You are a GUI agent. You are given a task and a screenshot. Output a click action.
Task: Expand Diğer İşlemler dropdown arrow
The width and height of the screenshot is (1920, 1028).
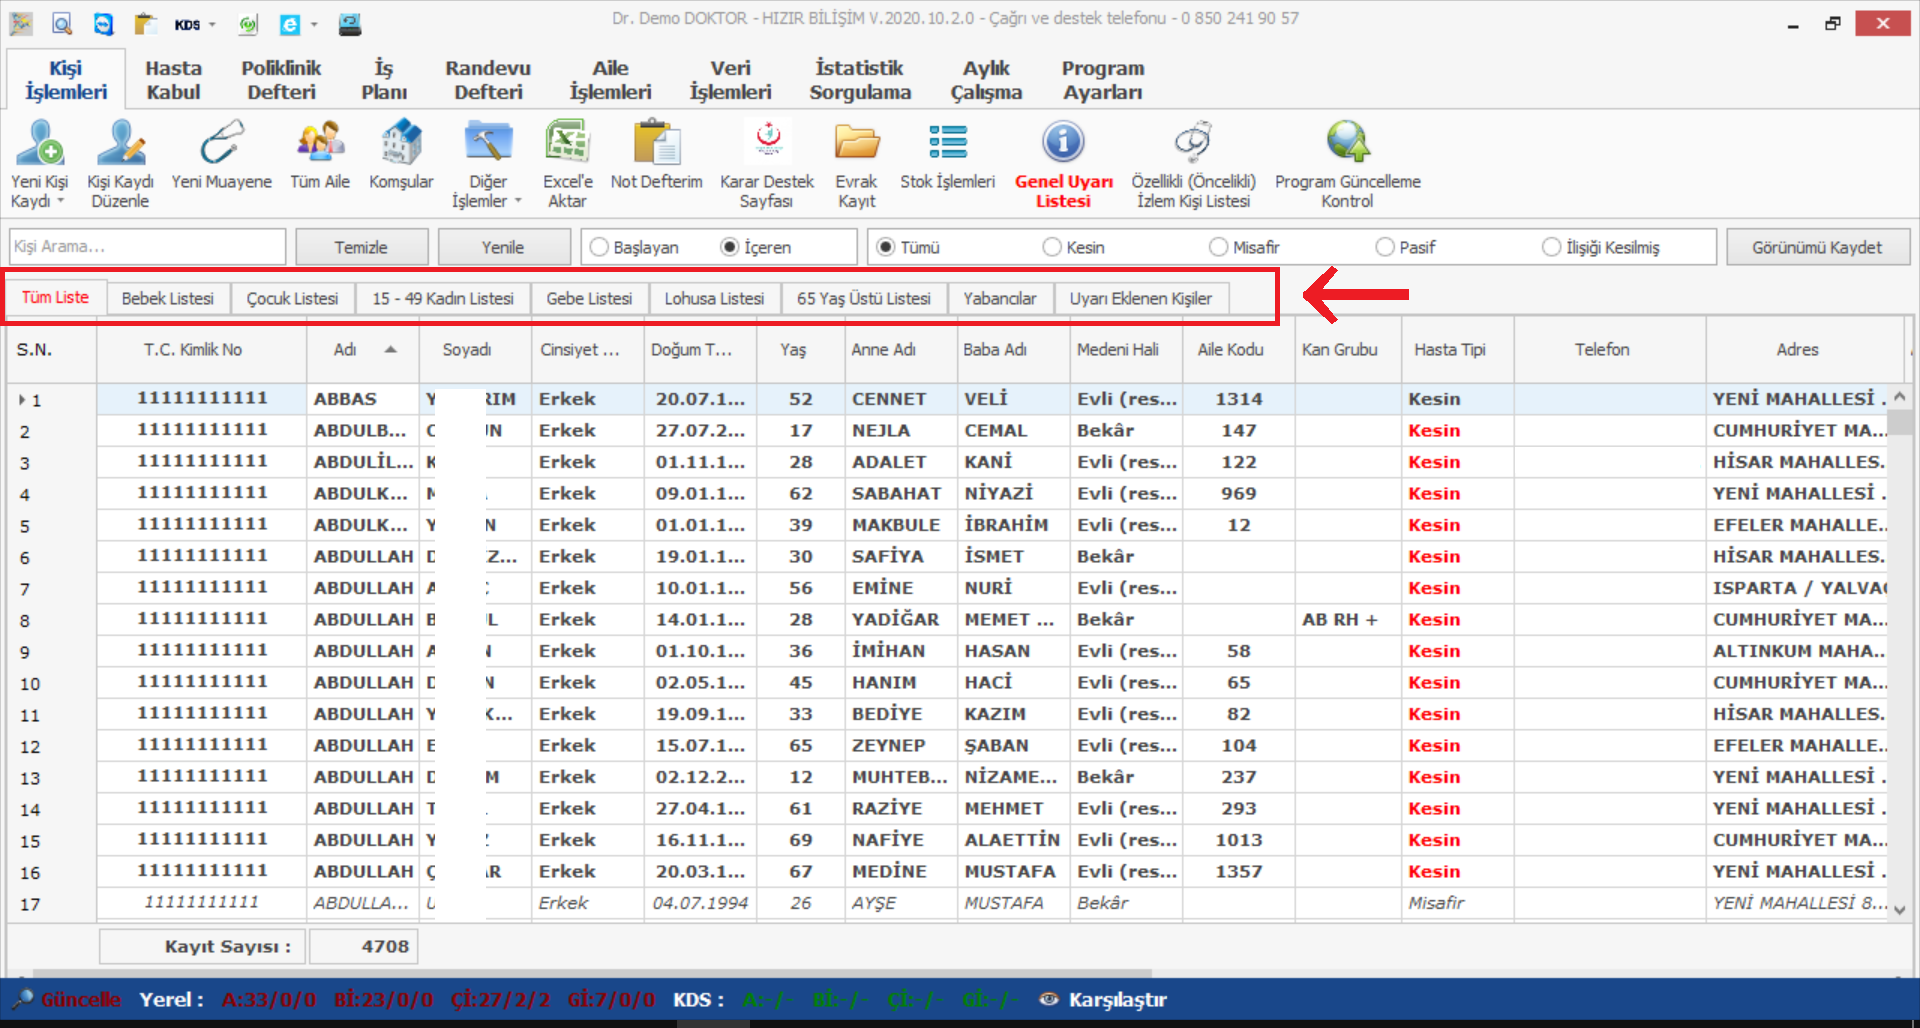tap(518, 202)
